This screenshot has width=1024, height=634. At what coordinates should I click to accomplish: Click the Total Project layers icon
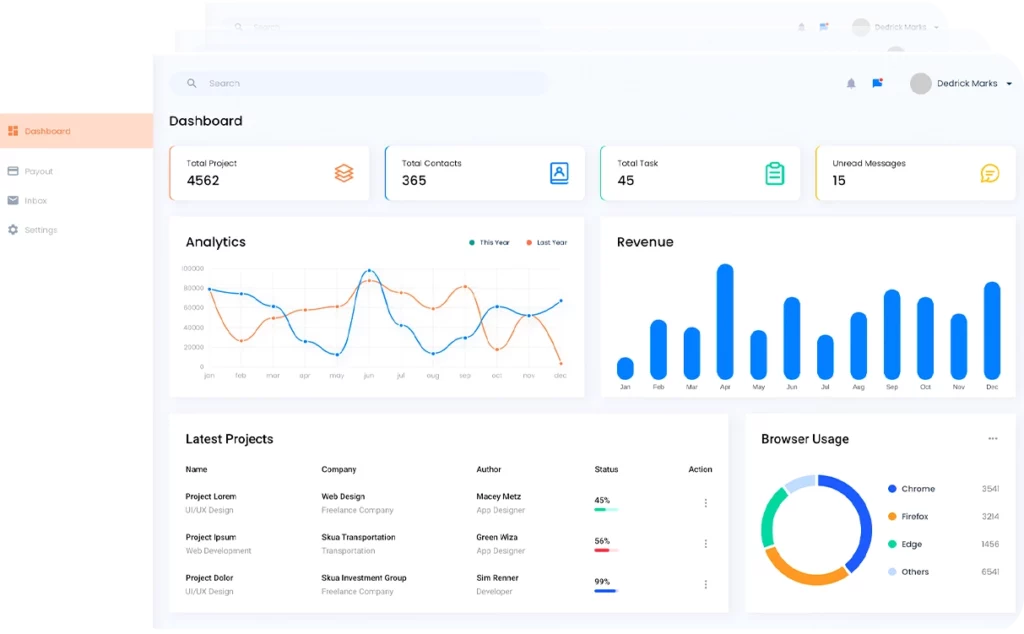[x=344, y=173]
